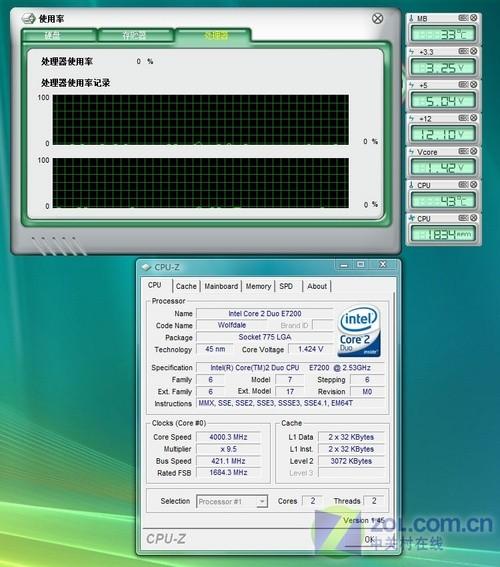The image size is (500, 567).
Task: Close the +12 voltage widget
Action: click(x=473, y=118)
